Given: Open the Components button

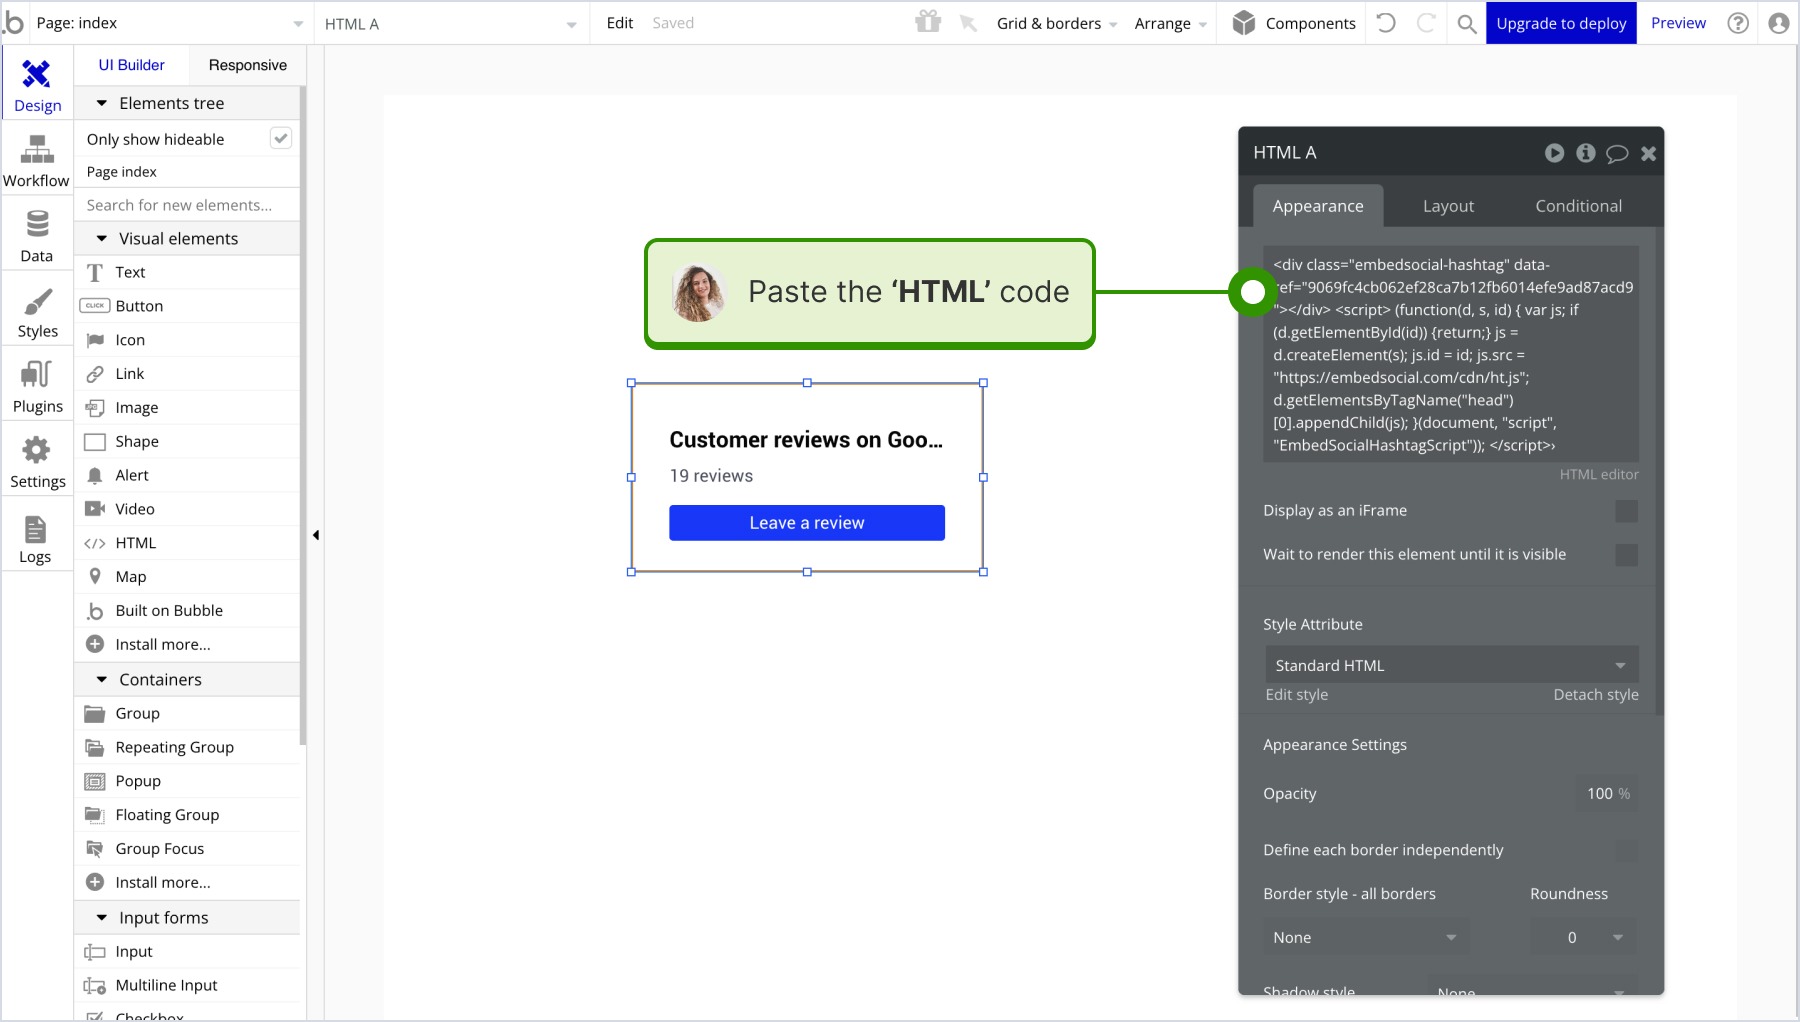Looking at the screenshot, I should [x=1294, y=23].
